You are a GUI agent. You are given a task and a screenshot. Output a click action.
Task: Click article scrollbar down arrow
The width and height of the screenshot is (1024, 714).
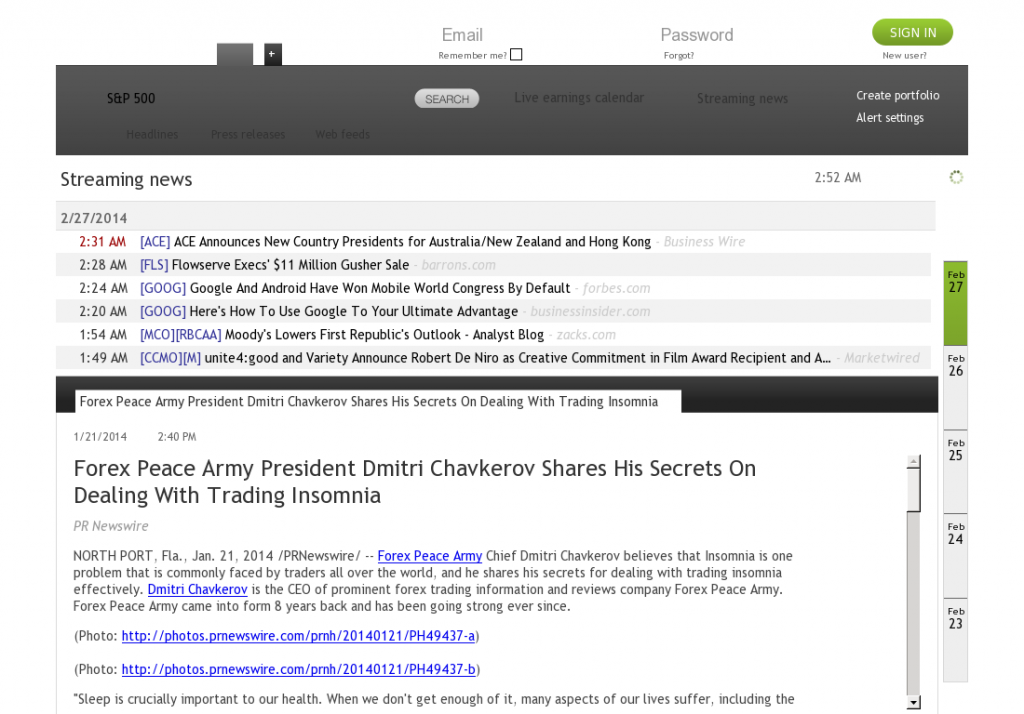(x=914, y=702)
